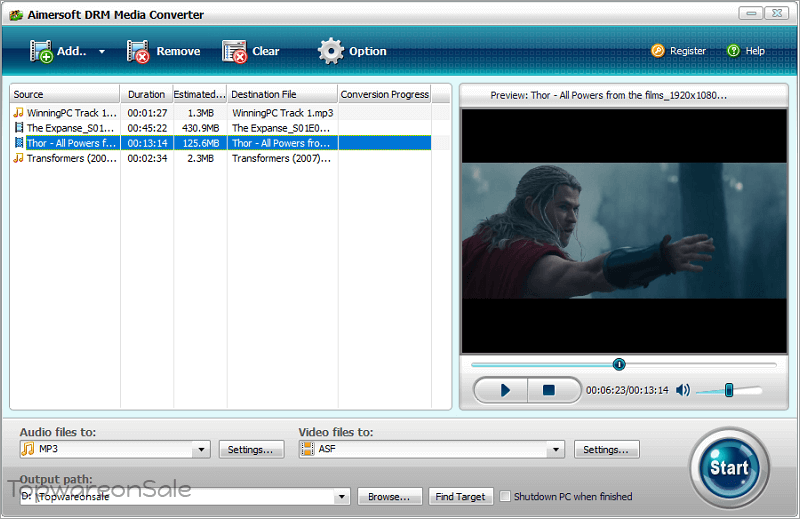The height and width of the screenshot is (519, 800).
Task: Click the Clear list icon
Action: pos(234,51)
